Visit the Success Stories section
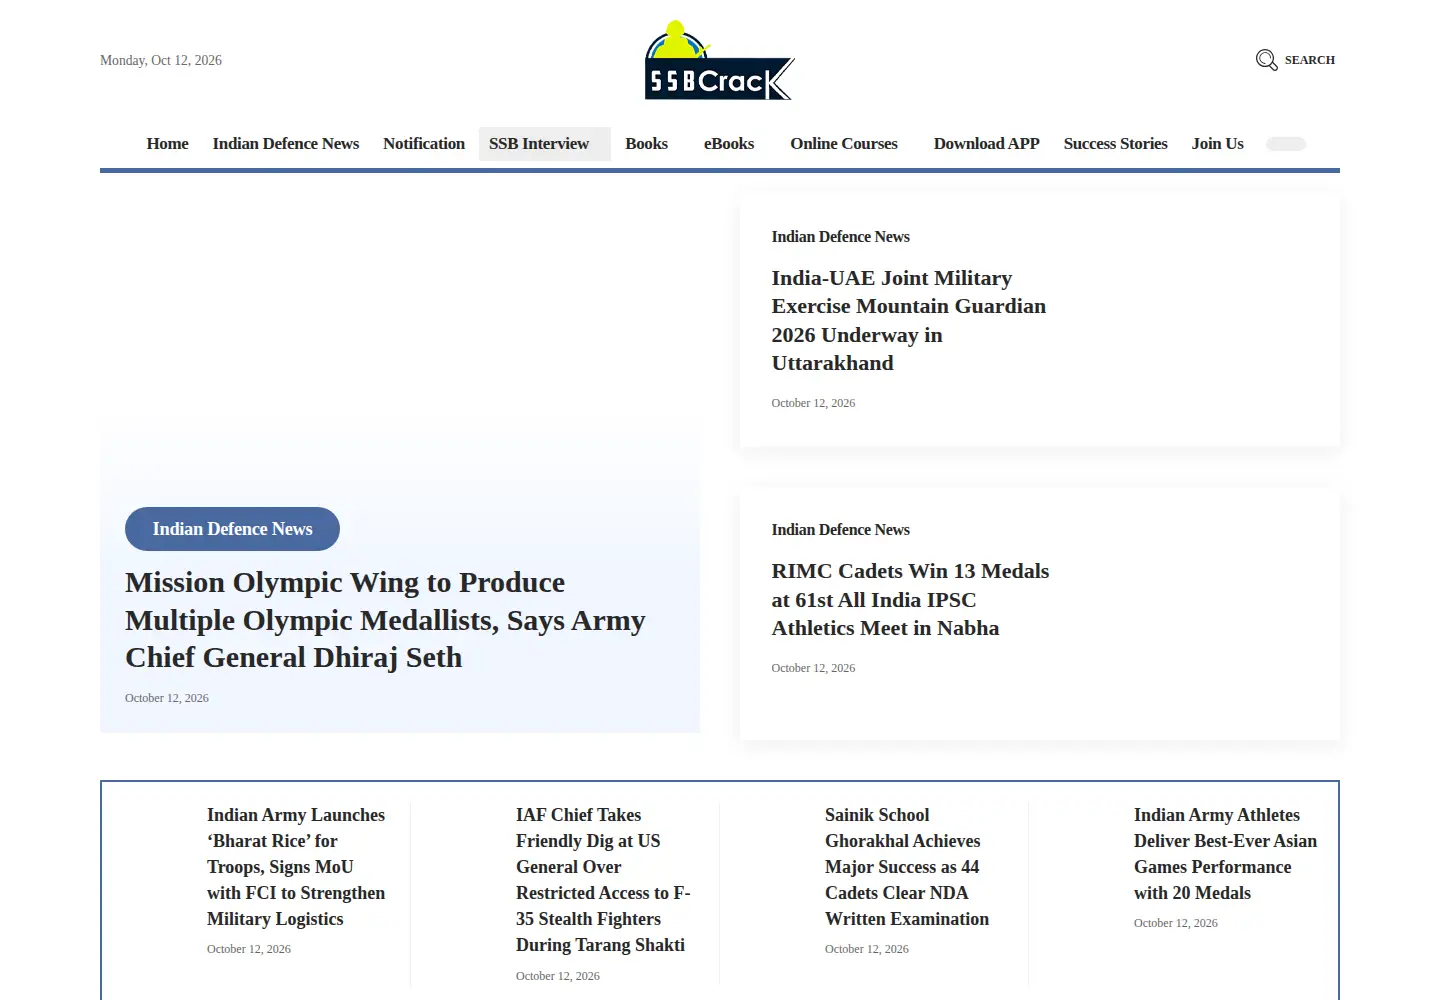The height and width of the screenshot is (1000, 1440). tap(1116, 144)
